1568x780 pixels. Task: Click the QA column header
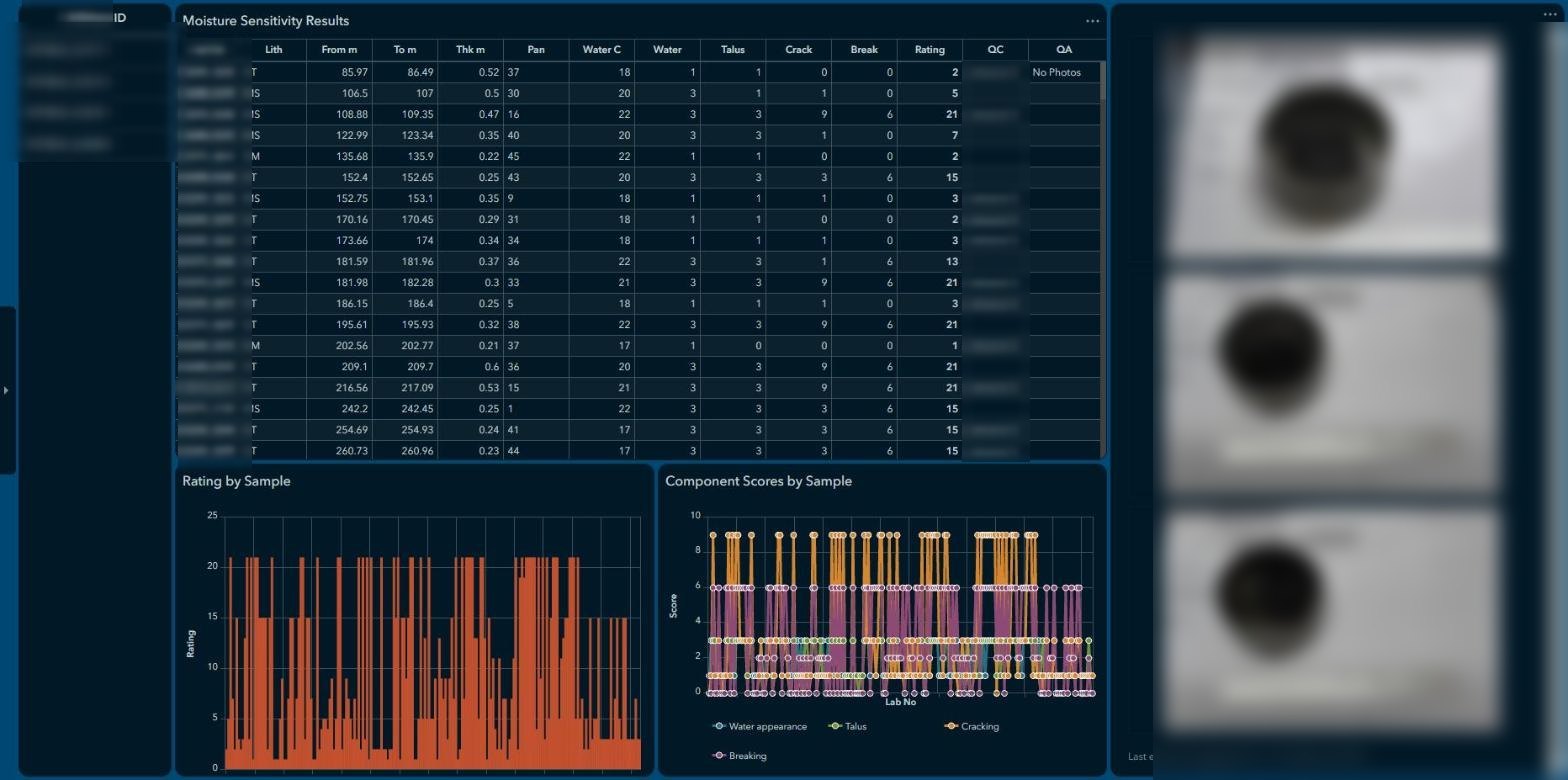1064,50
